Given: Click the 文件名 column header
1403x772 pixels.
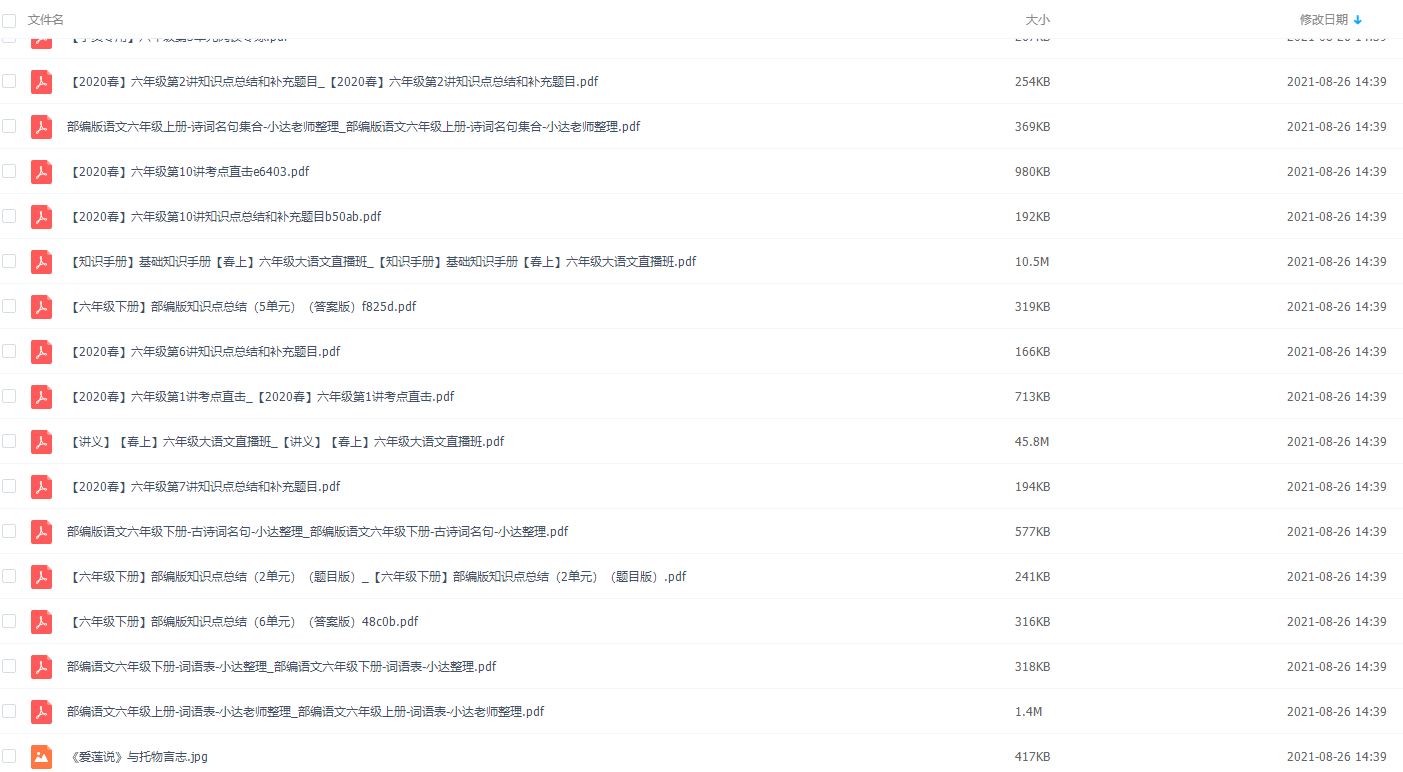Looking at the screenshot, I should coord(42,19).
